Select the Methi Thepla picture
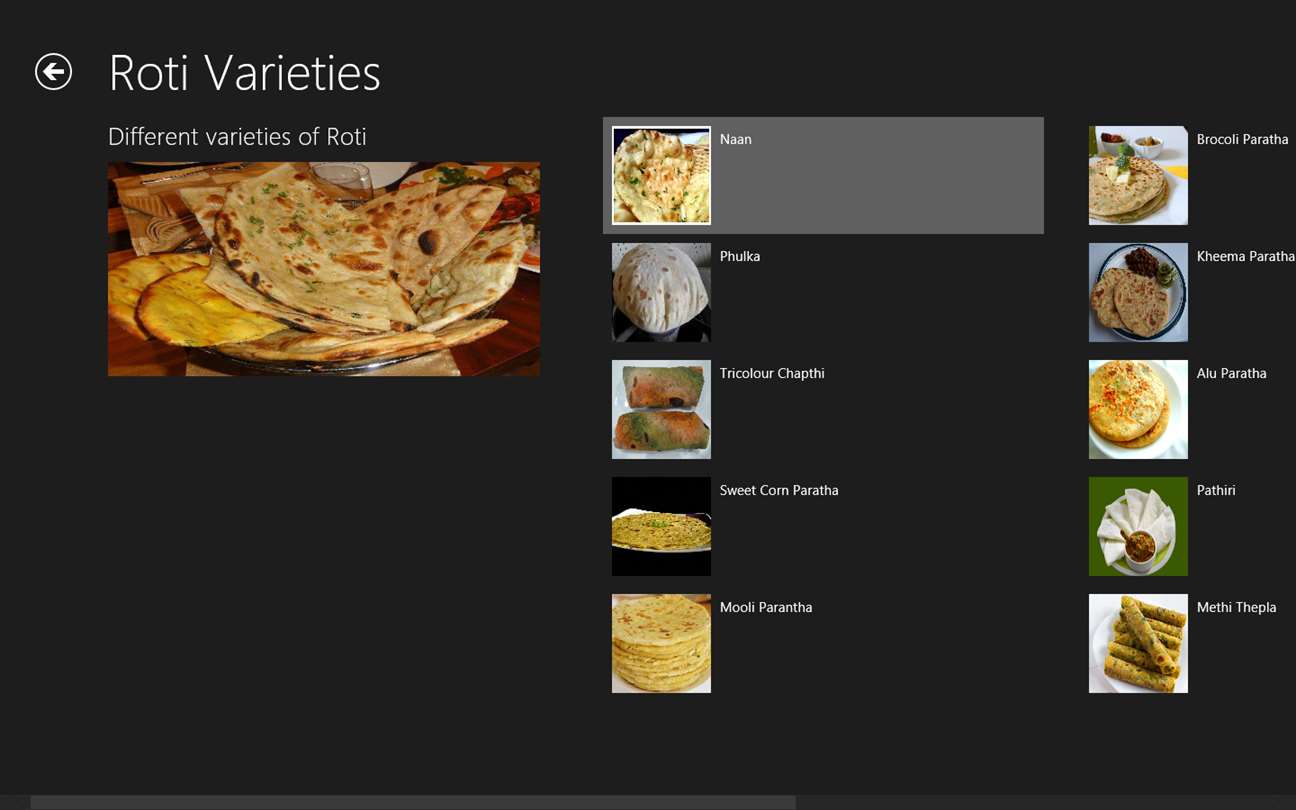 [1138, 643]
